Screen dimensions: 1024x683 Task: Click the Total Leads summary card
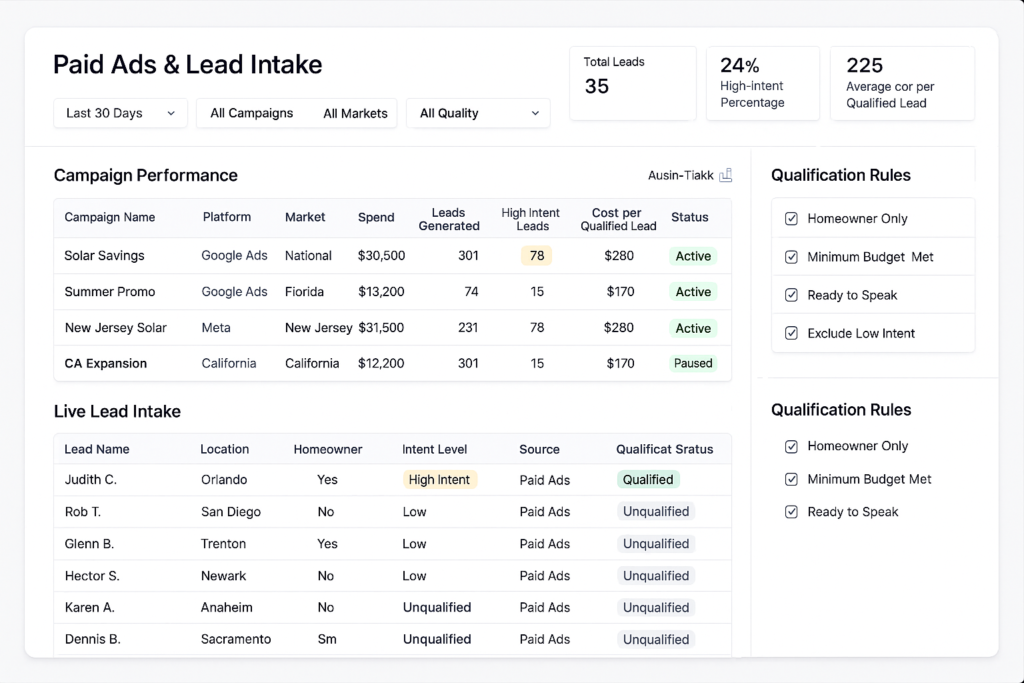point(633,83)
